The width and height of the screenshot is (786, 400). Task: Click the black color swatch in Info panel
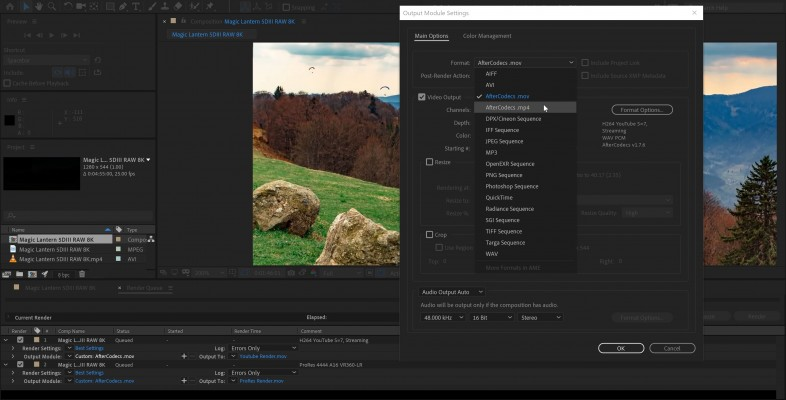9,118
